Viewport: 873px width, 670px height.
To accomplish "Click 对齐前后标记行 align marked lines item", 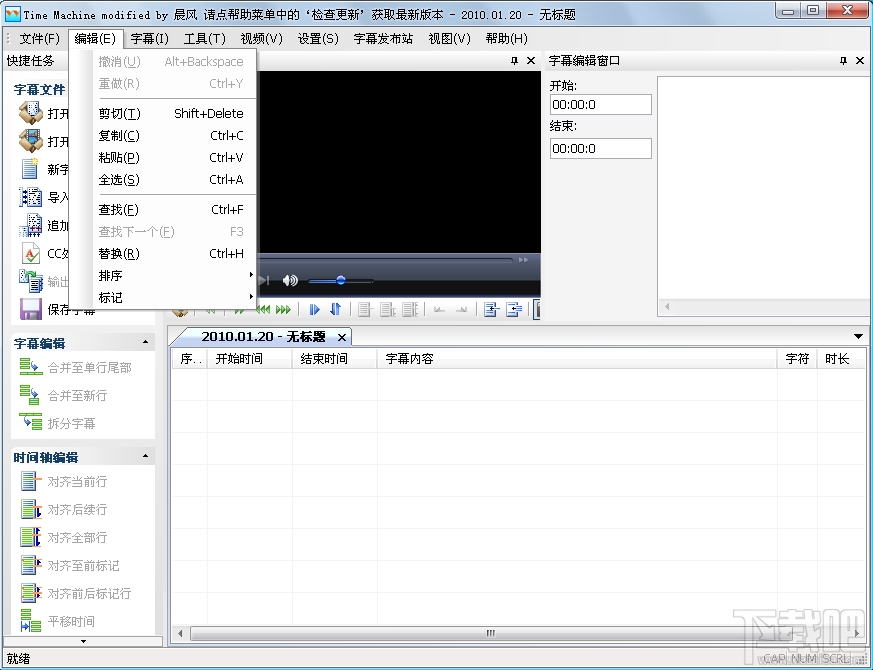I will point(76,593).
